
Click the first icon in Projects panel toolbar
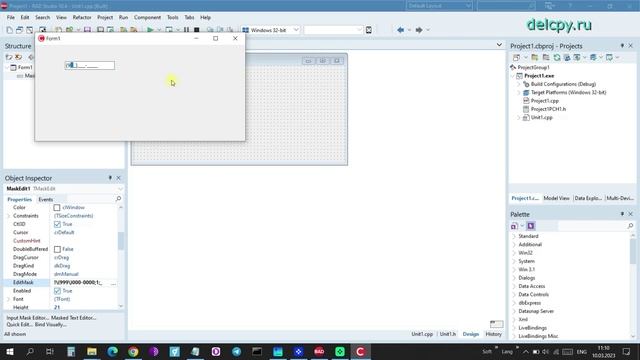coord(516,58)
